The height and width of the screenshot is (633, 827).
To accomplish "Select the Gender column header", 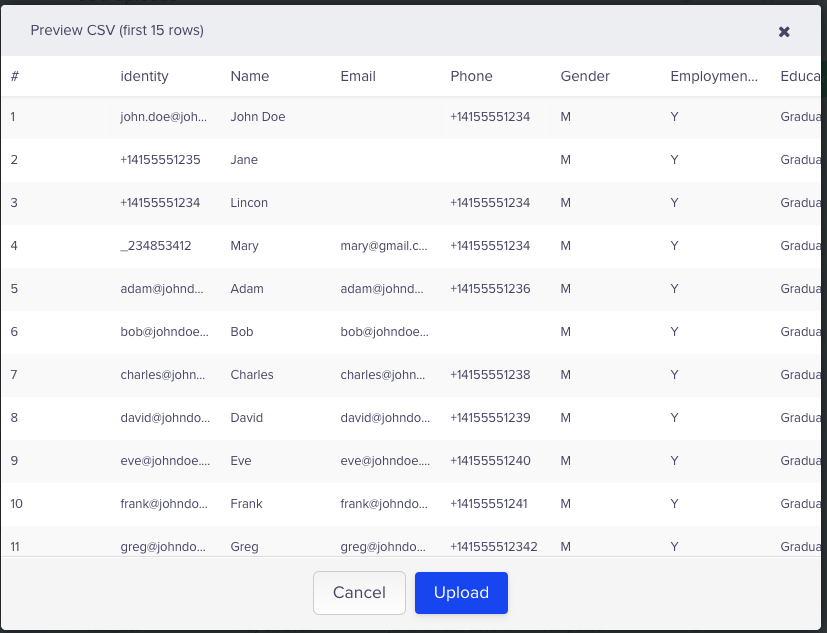I will (x=585, y=76).
